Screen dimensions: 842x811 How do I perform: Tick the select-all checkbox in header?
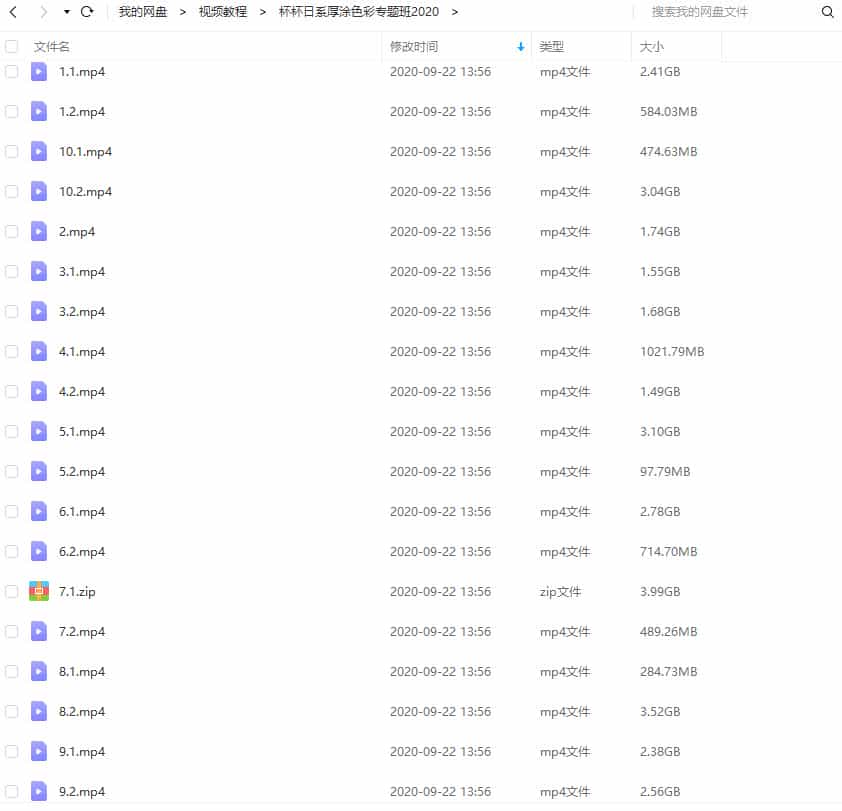(x=11, y=47)
